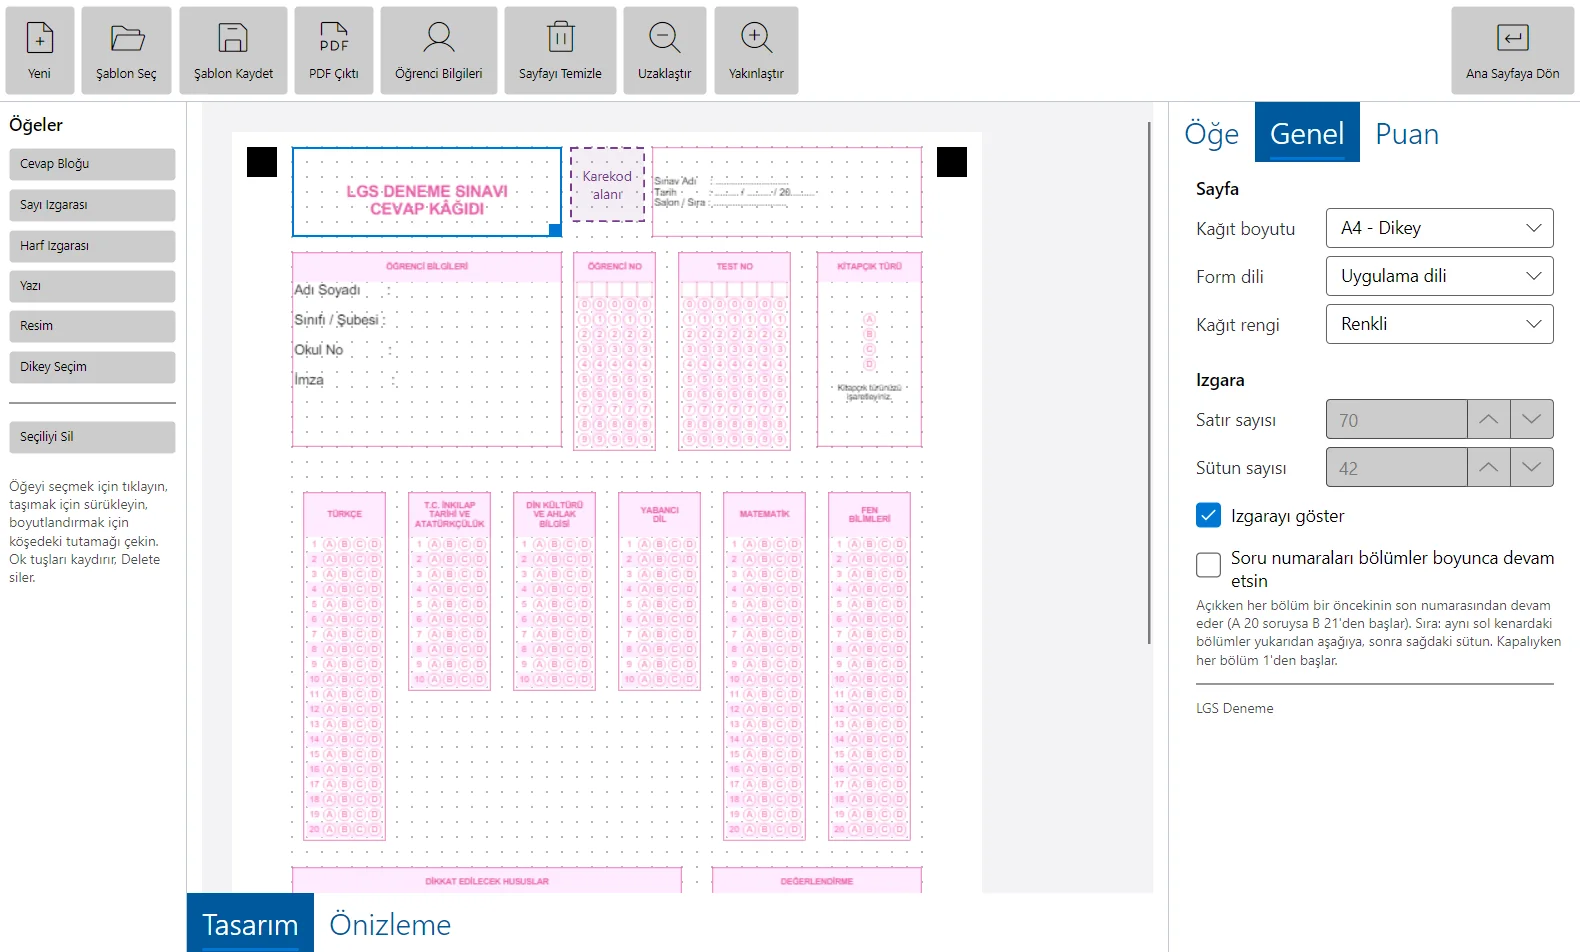The width and height of the screenshot is (1580, 952).
Task: Insert a Yazı element
Action: tap(92, 286)
